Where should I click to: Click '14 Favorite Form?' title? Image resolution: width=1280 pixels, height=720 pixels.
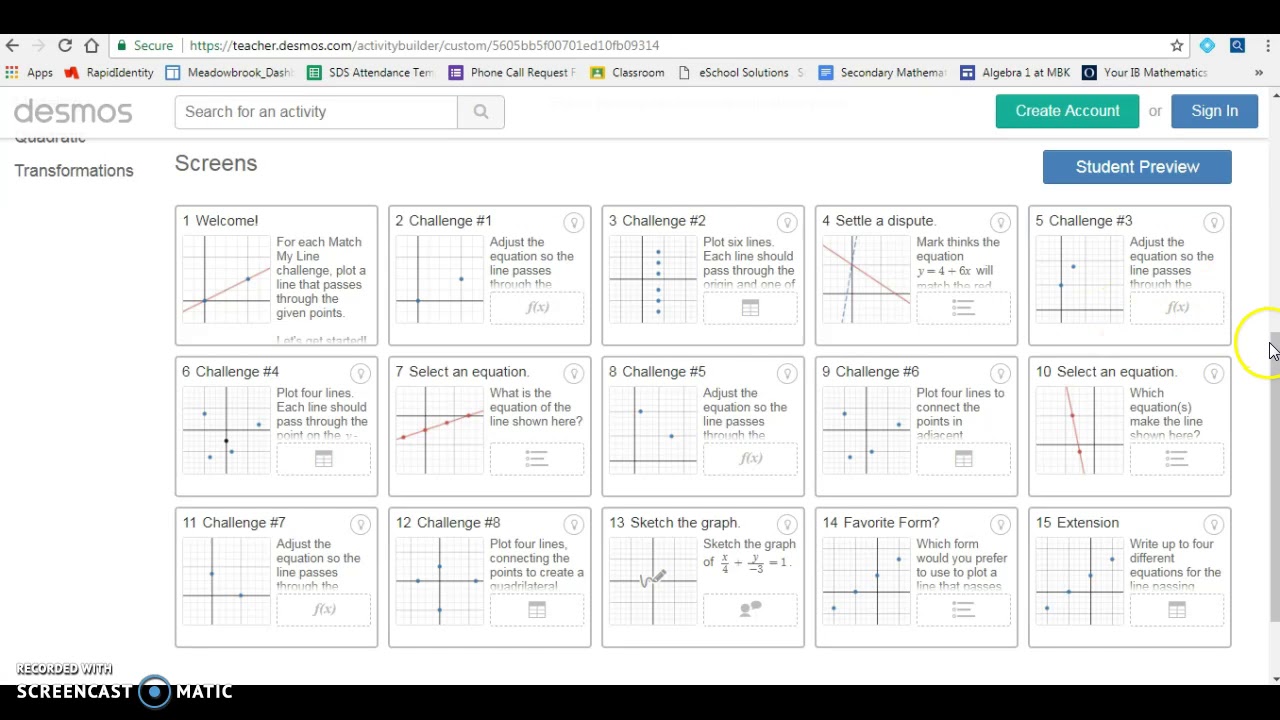[x=881, y=523]
